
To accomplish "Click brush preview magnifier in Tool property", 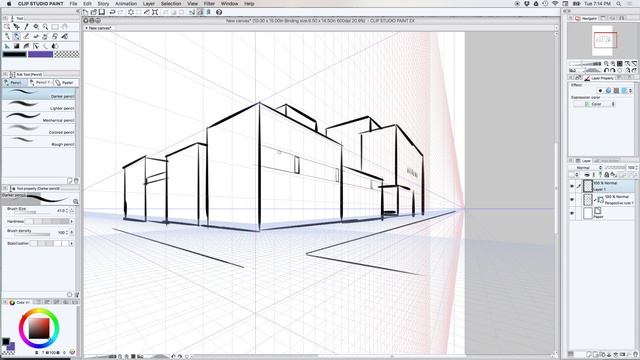I will tap(76, 201).
